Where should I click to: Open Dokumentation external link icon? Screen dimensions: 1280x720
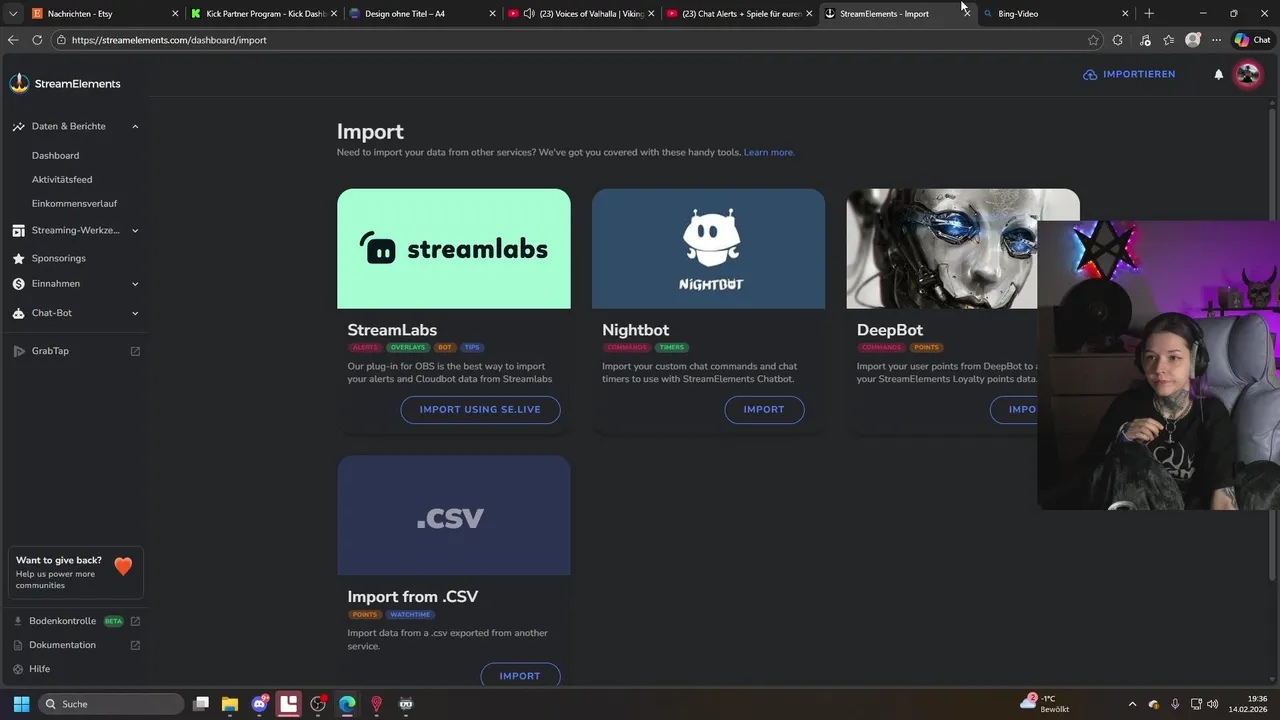click(135, 645)
